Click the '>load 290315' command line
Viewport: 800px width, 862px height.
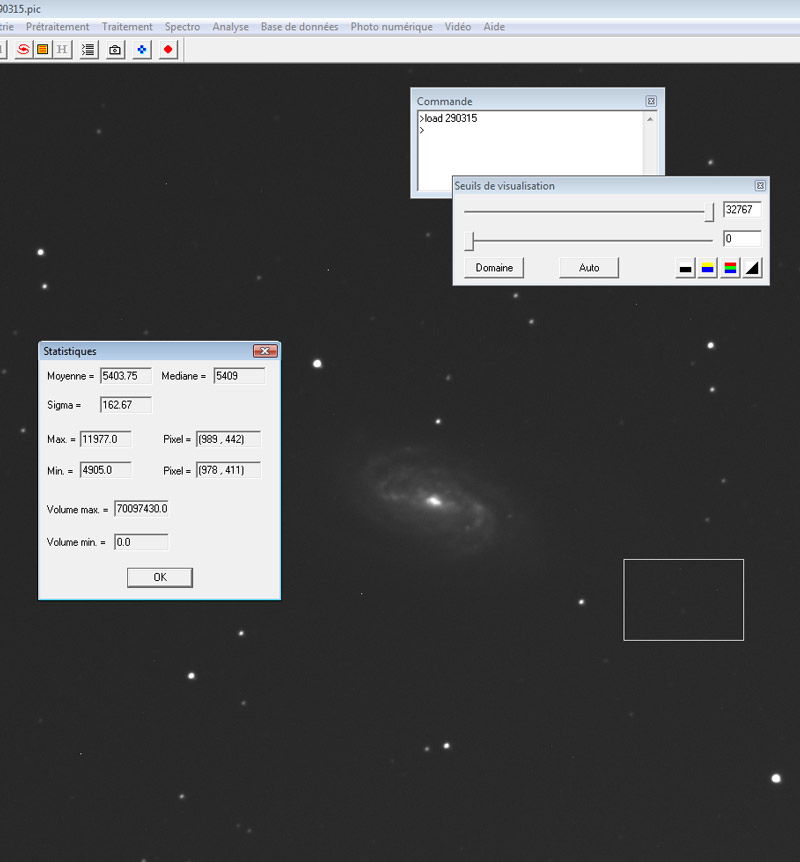(448, 118)
